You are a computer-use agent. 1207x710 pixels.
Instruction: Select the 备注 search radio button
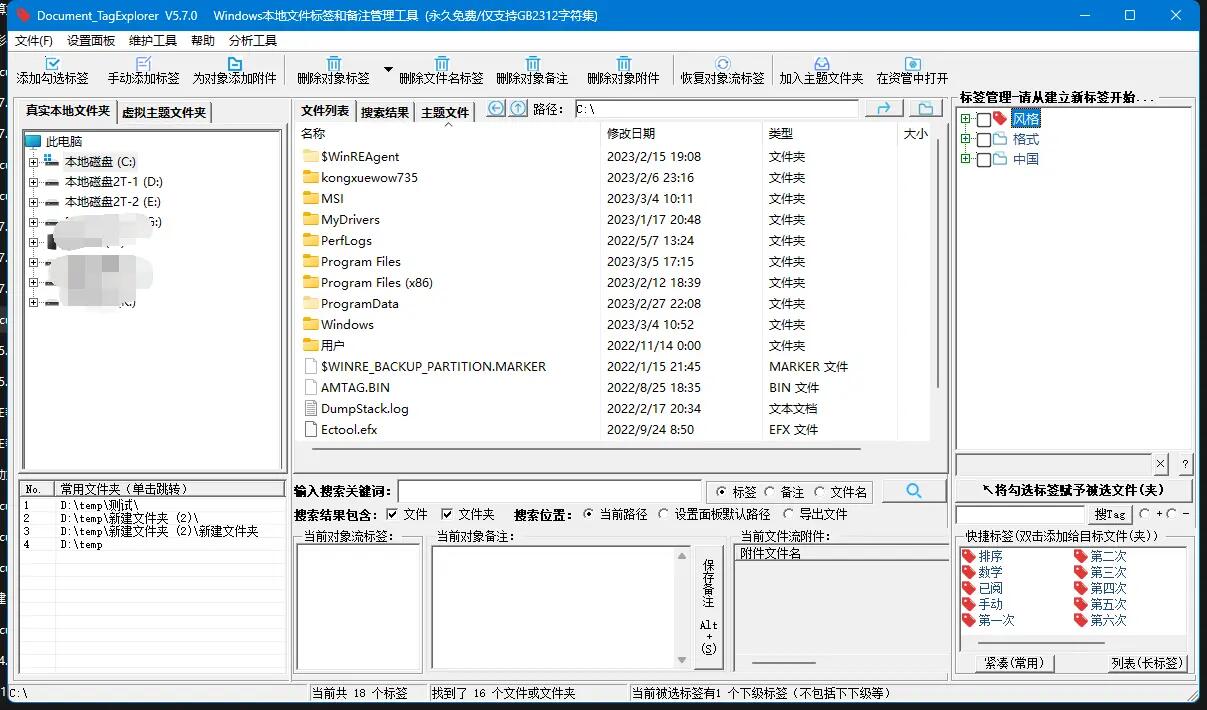click(x=769, y=492)
